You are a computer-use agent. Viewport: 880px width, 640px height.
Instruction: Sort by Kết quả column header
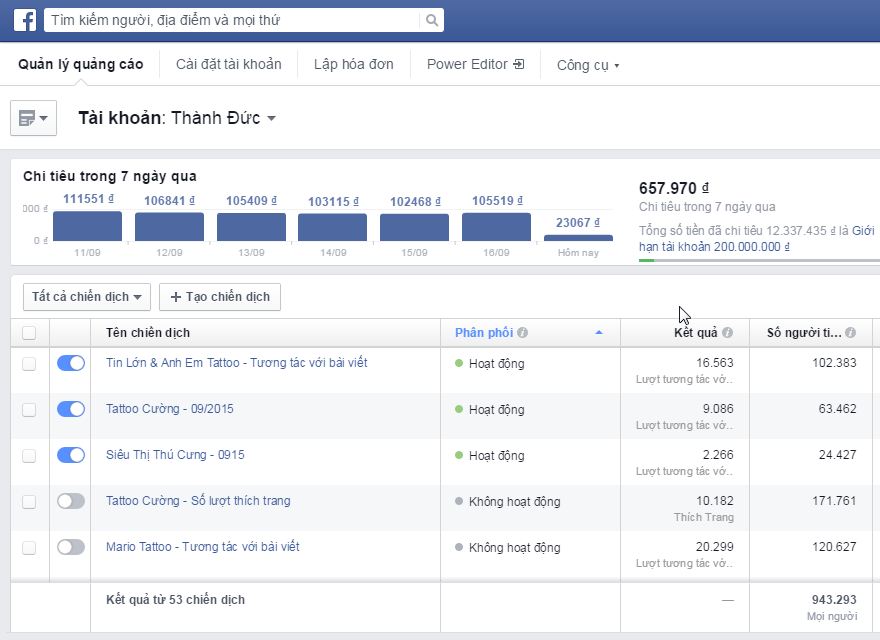(695, 333)
